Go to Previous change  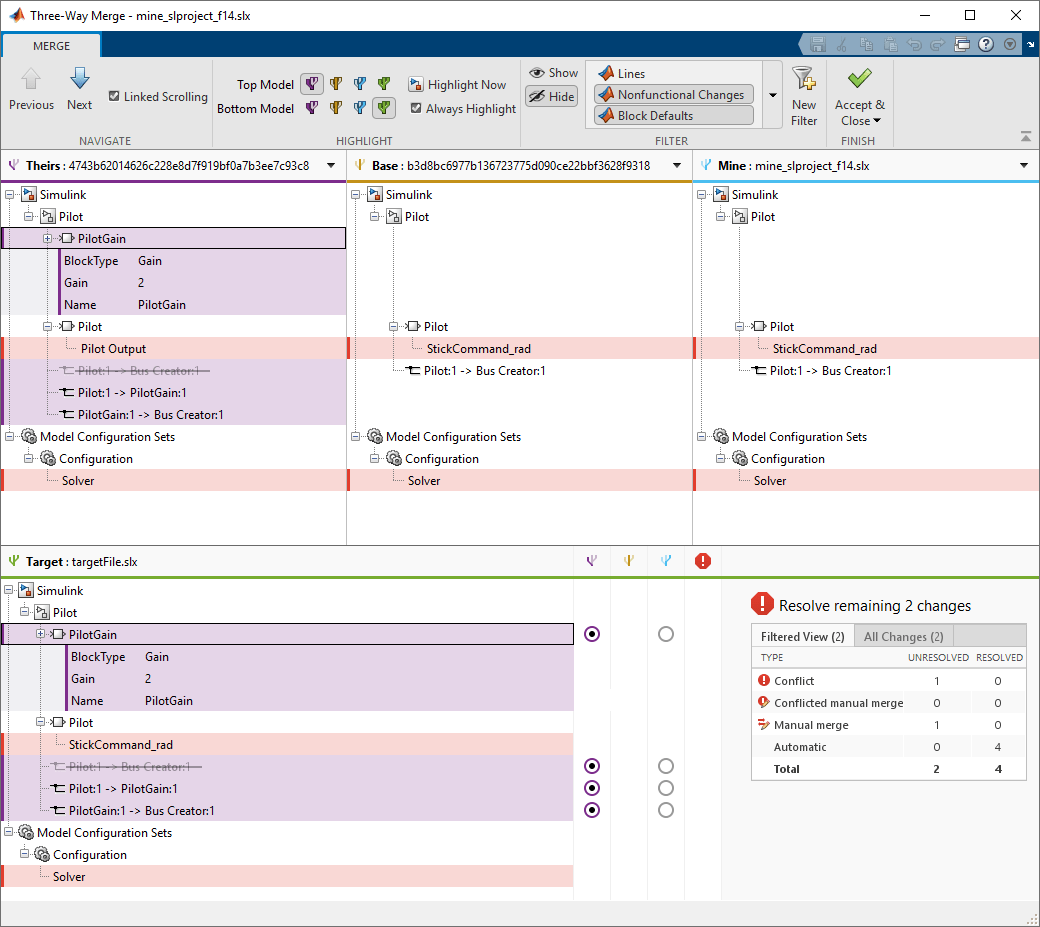[31, 89]
